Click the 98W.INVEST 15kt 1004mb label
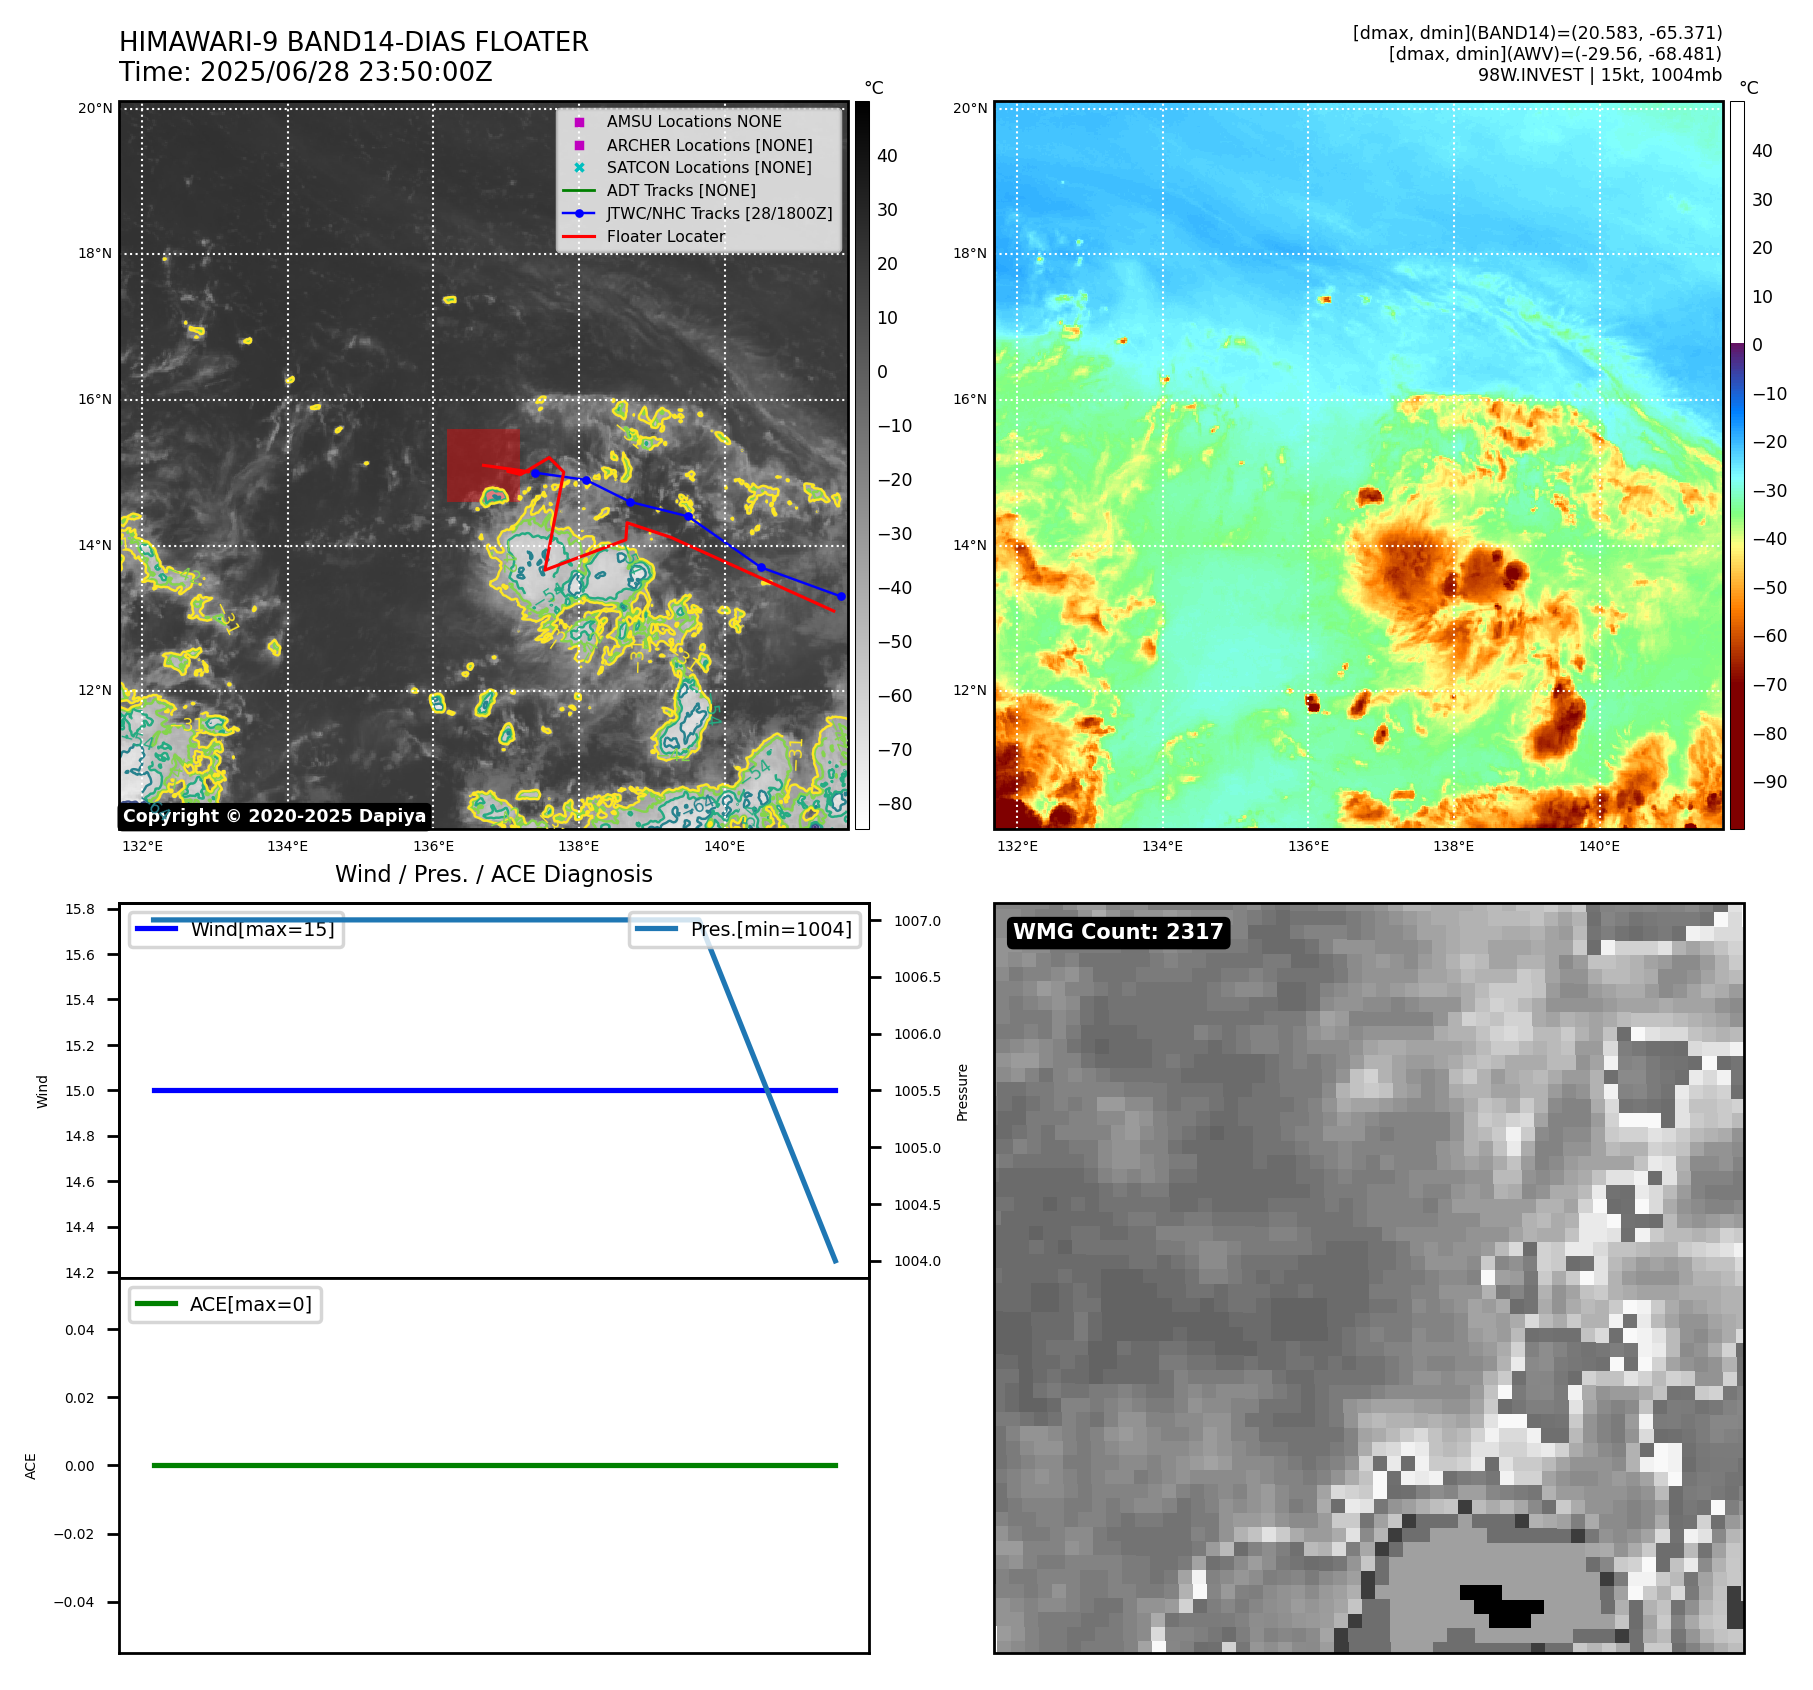1813x1690 pixels. coord(1600,75)
